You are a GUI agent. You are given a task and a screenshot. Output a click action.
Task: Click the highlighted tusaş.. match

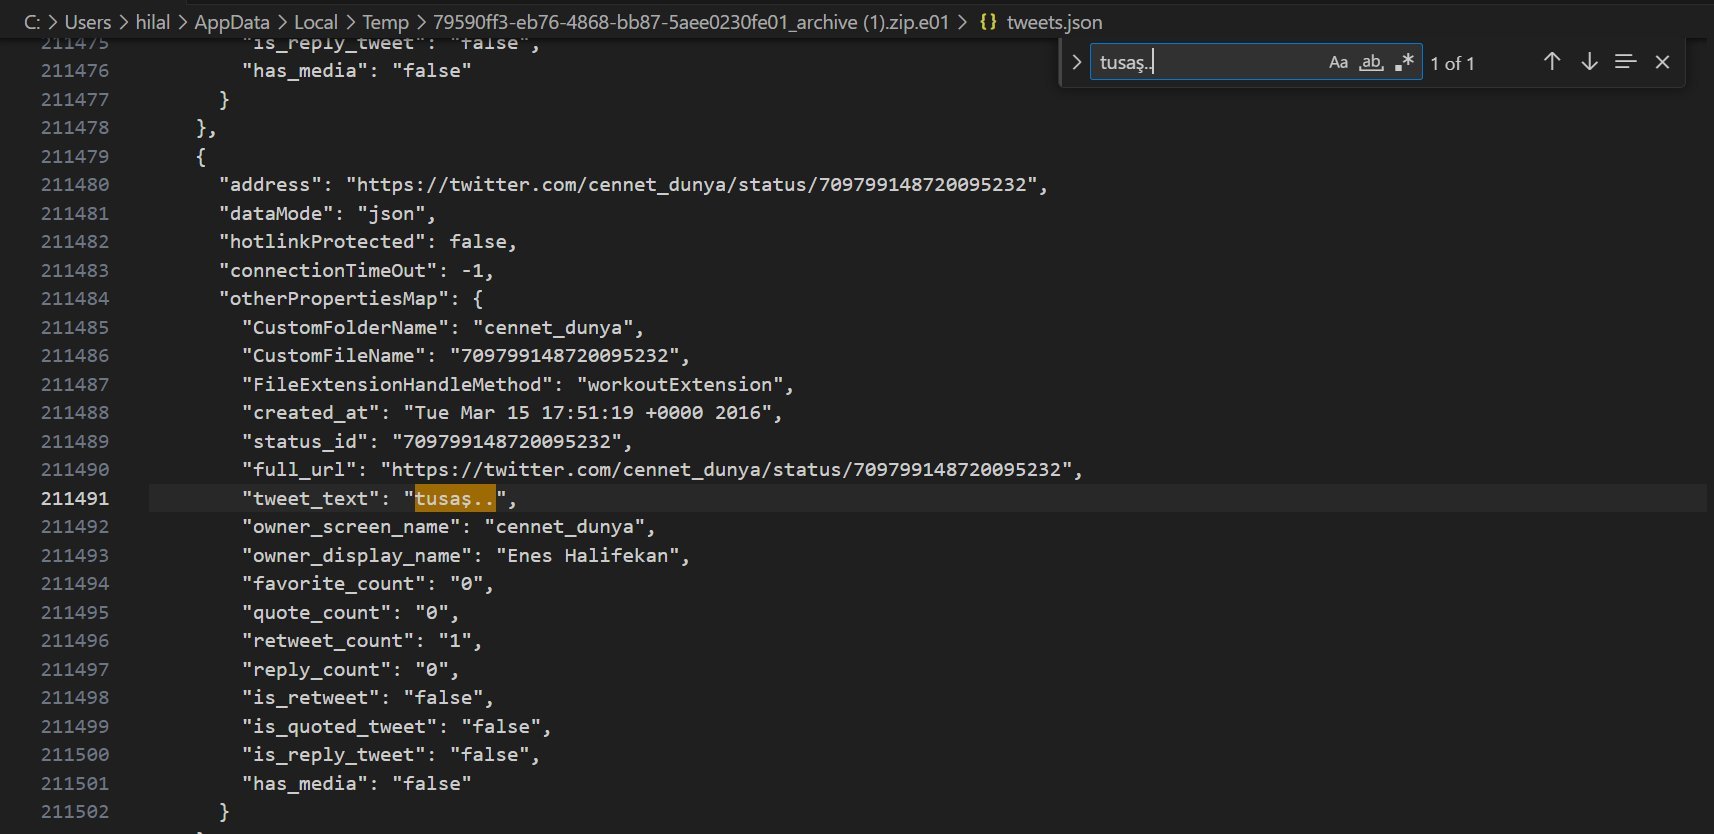click(x=455, y=498)
